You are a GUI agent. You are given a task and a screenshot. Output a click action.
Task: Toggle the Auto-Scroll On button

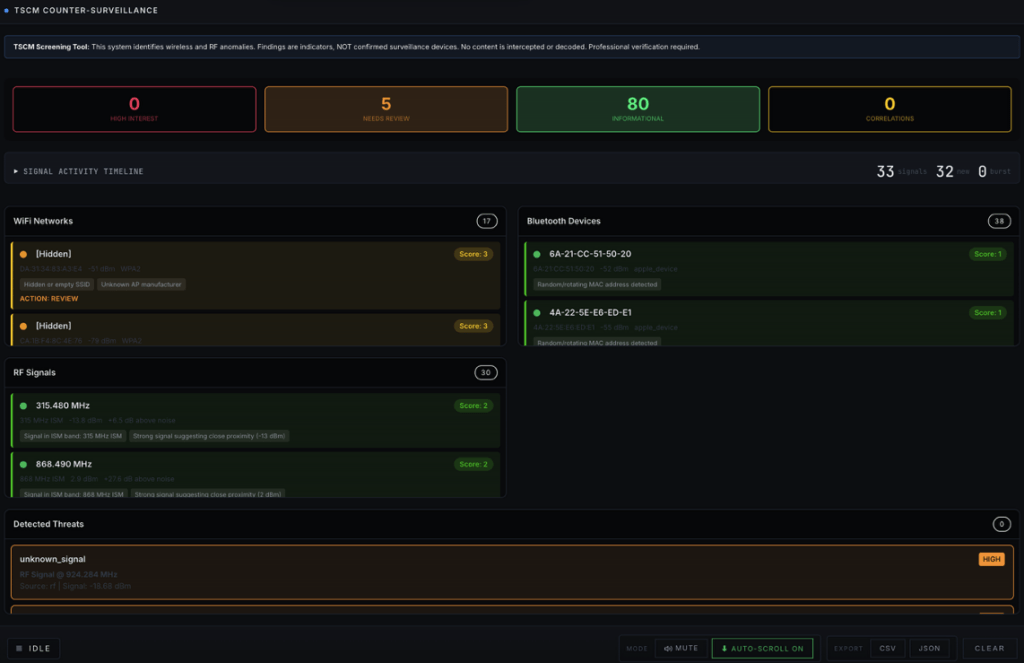point(762,648)
